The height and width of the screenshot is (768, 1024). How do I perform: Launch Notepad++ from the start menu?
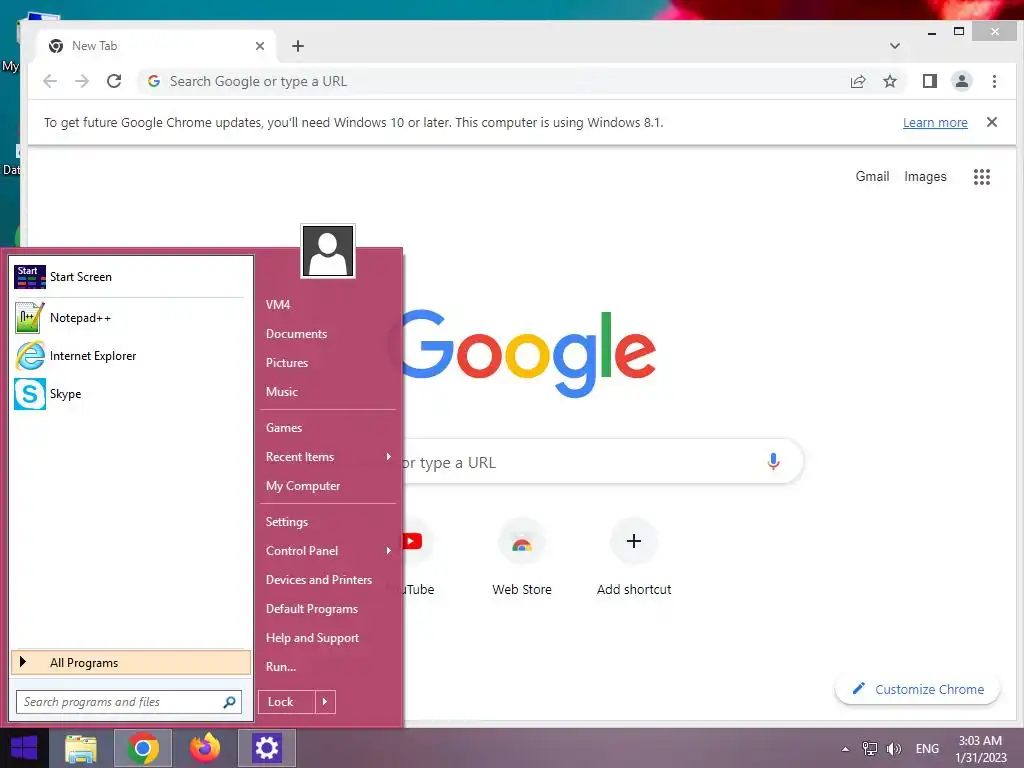129,318
